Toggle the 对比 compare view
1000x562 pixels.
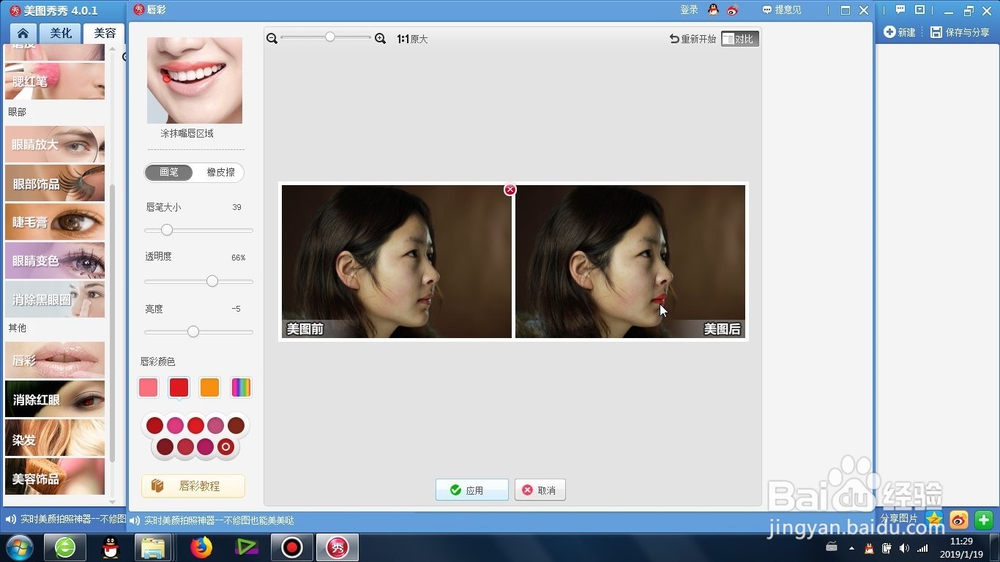(x=740, y=39)
